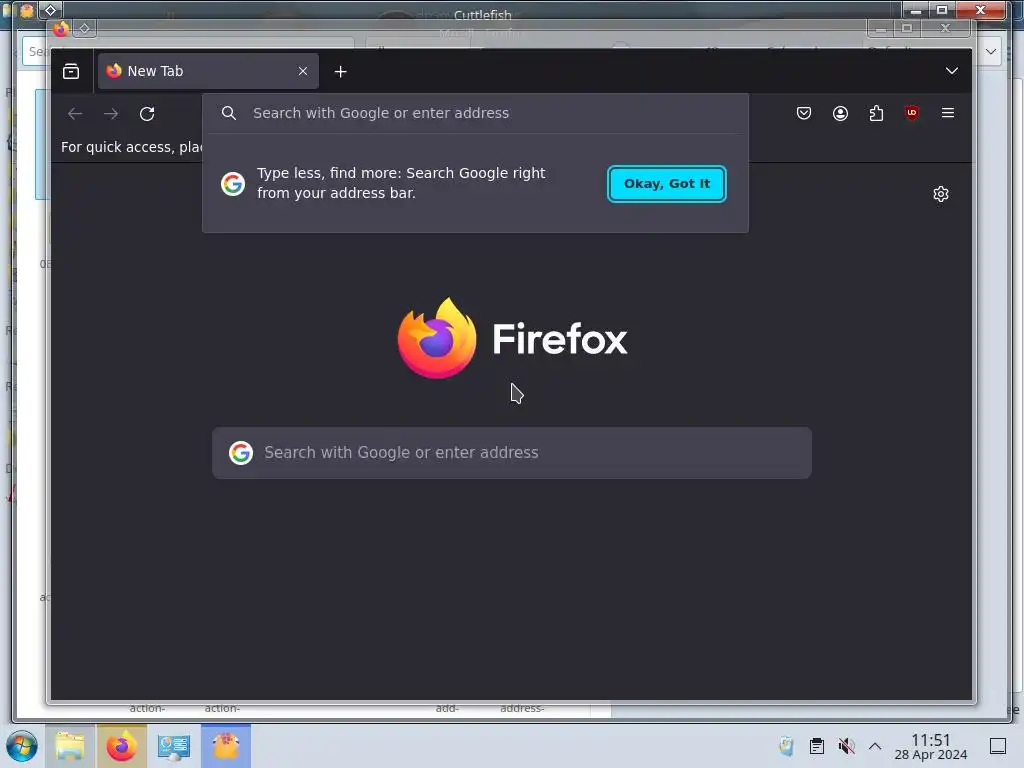Open the clock showing 11:51
Image resolution: width=1024 pixels, height=768 pixels.
click(931, 746)
